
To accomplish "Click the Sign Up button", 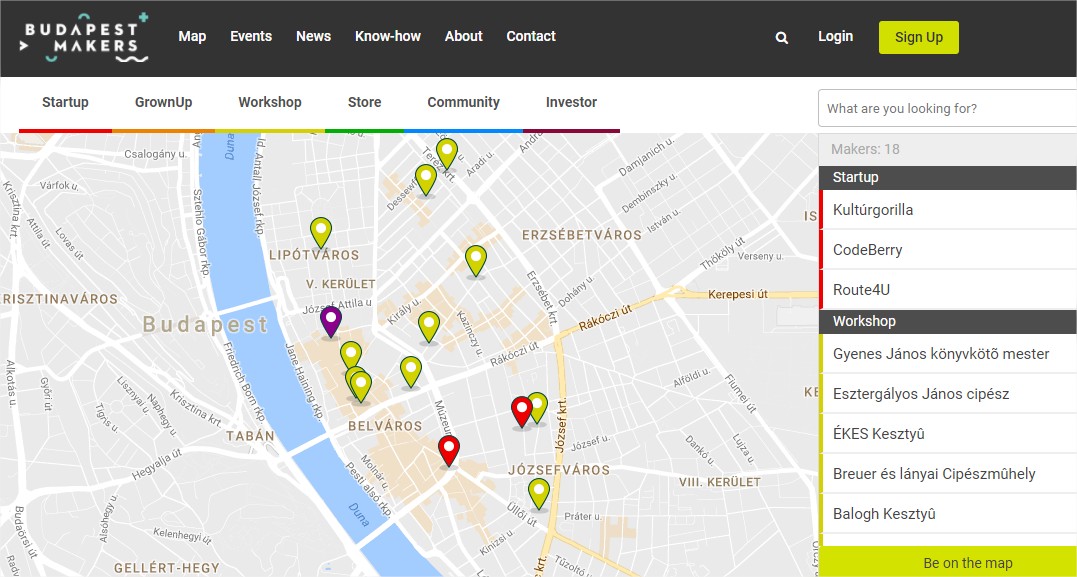I will (x=918, y=38).
